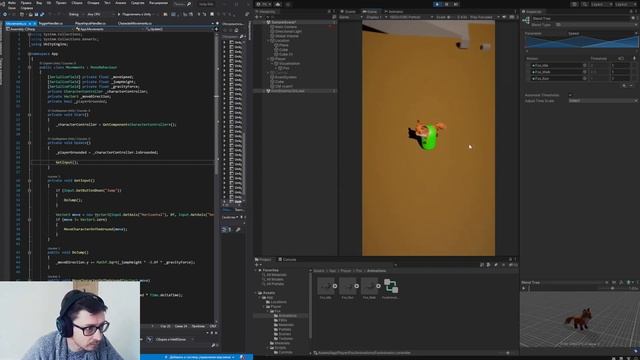Click Fox_Run motion object picker
The image size is (640, 360).
click(584, 78)
